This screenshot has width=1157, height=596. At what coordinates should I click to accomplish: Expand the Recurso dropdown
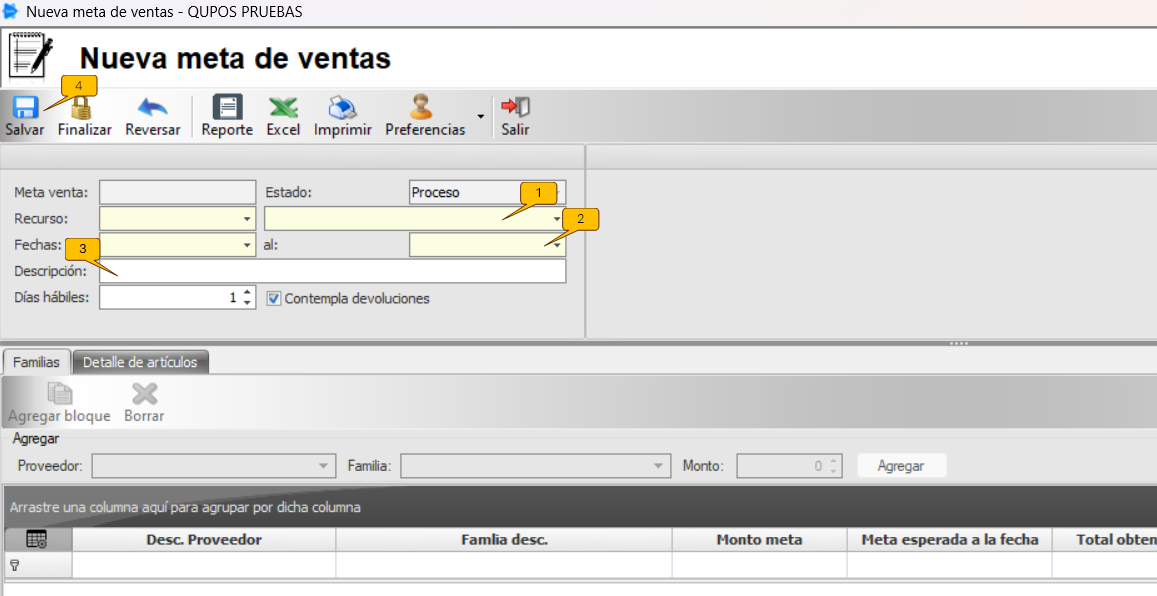tap(246, 218)
